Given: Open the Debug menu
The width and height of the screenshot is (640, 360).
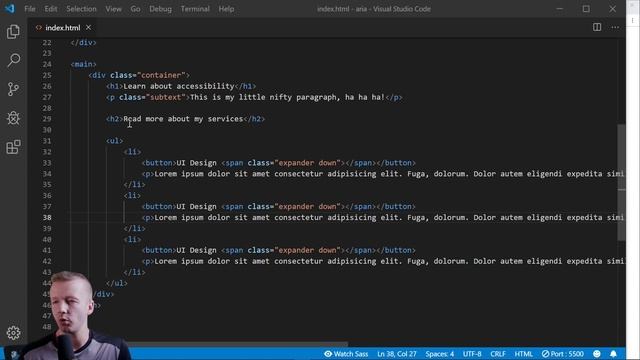Looking at the screenshot, I should coord(160,9).
